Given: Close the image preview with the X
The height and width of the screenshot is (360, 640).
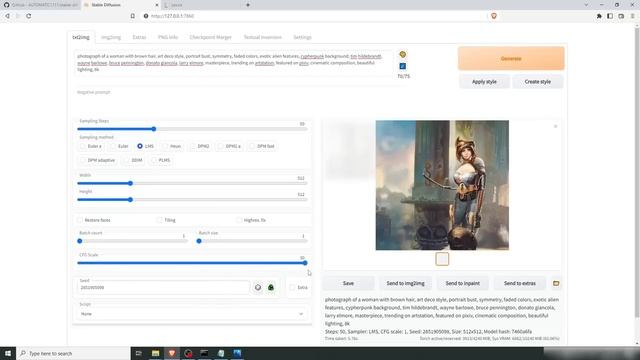Looking at the screenshot, I should point(555,127).
